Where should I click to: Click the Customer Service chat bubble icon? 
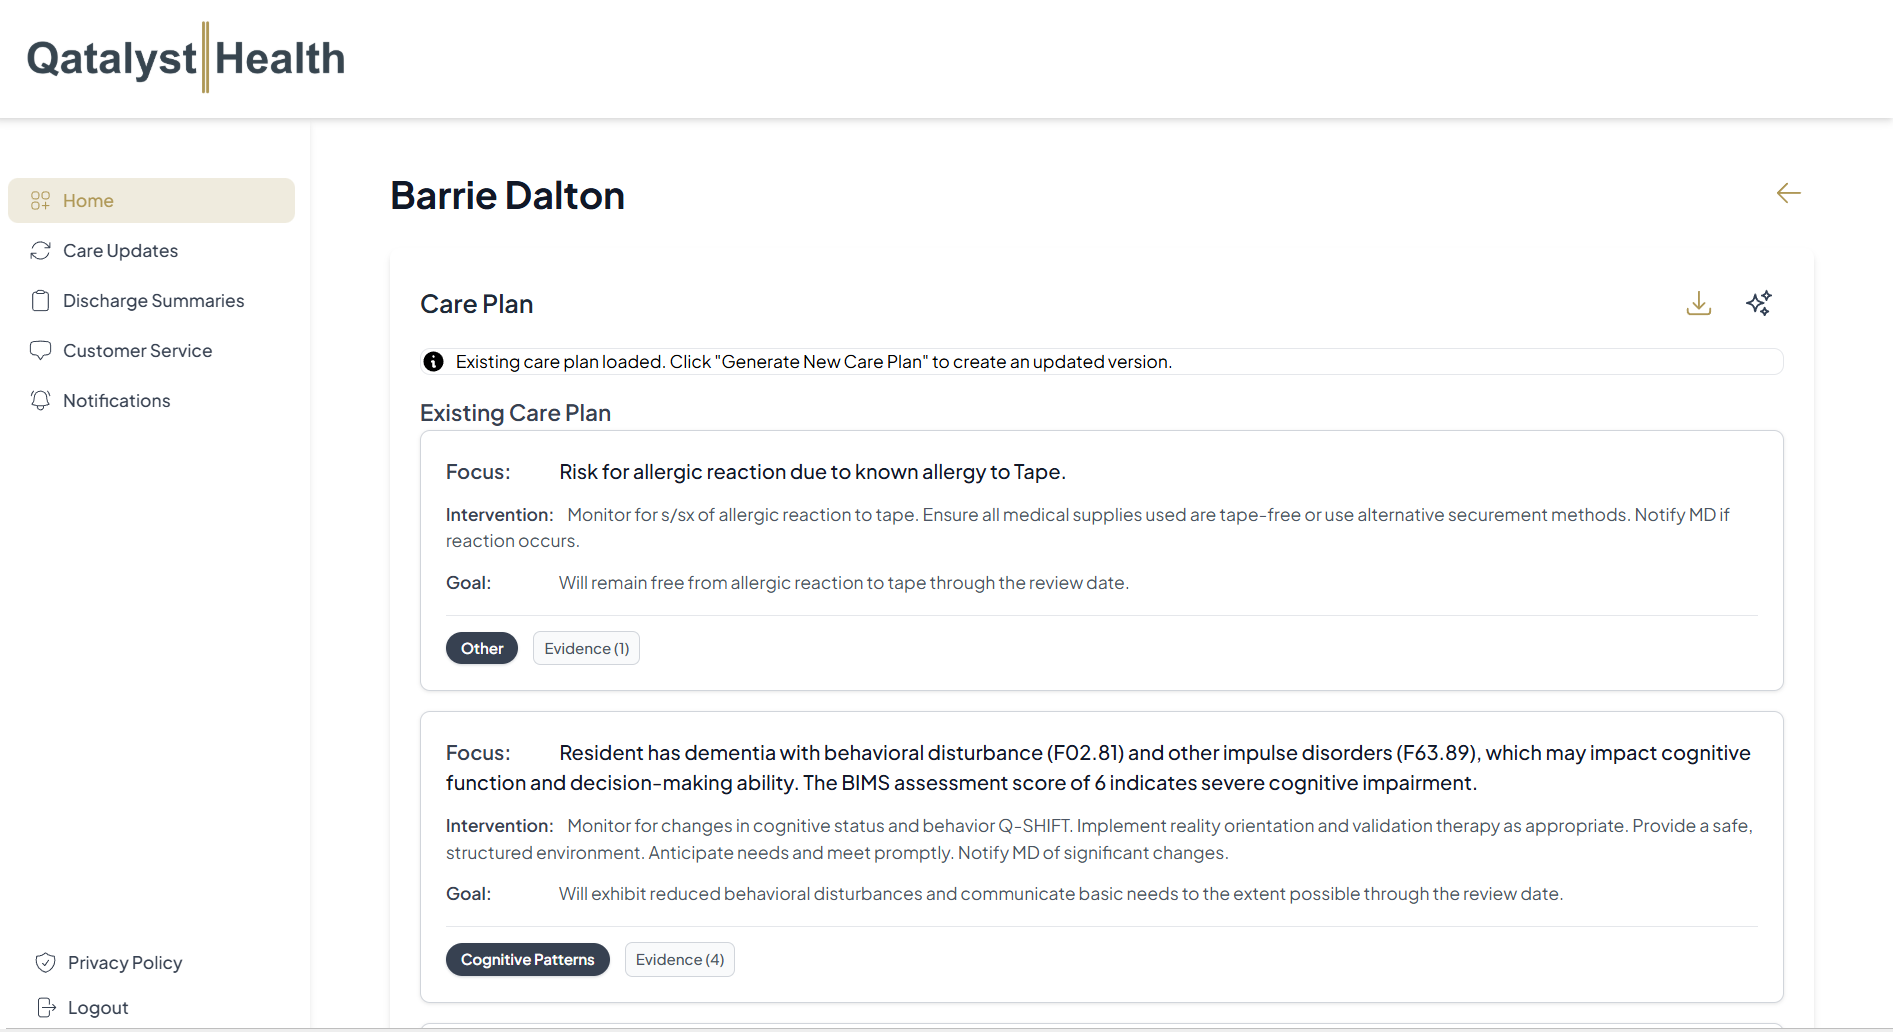40,351
